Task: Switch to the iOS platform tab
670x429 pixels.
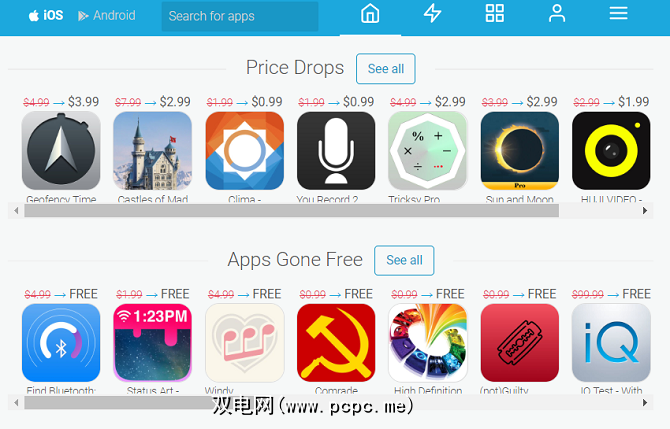Action: pos(46,16)
